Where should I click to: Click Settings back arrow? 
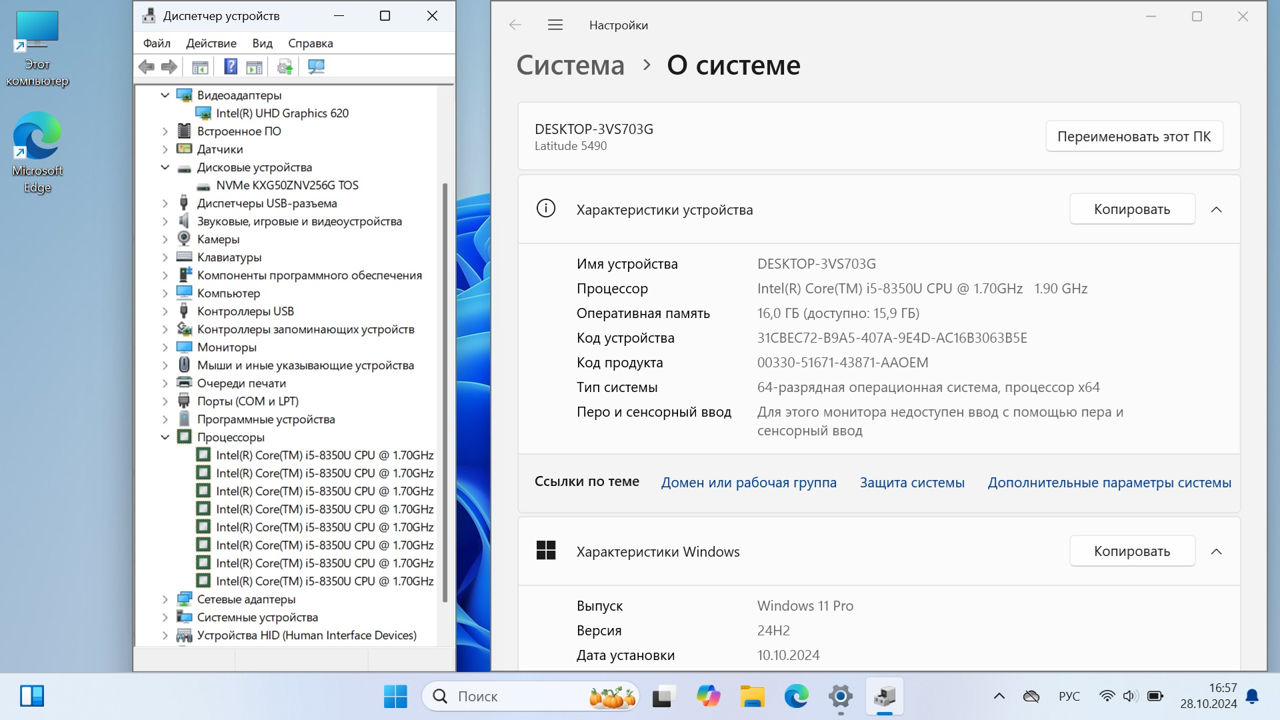pos(515,25)
